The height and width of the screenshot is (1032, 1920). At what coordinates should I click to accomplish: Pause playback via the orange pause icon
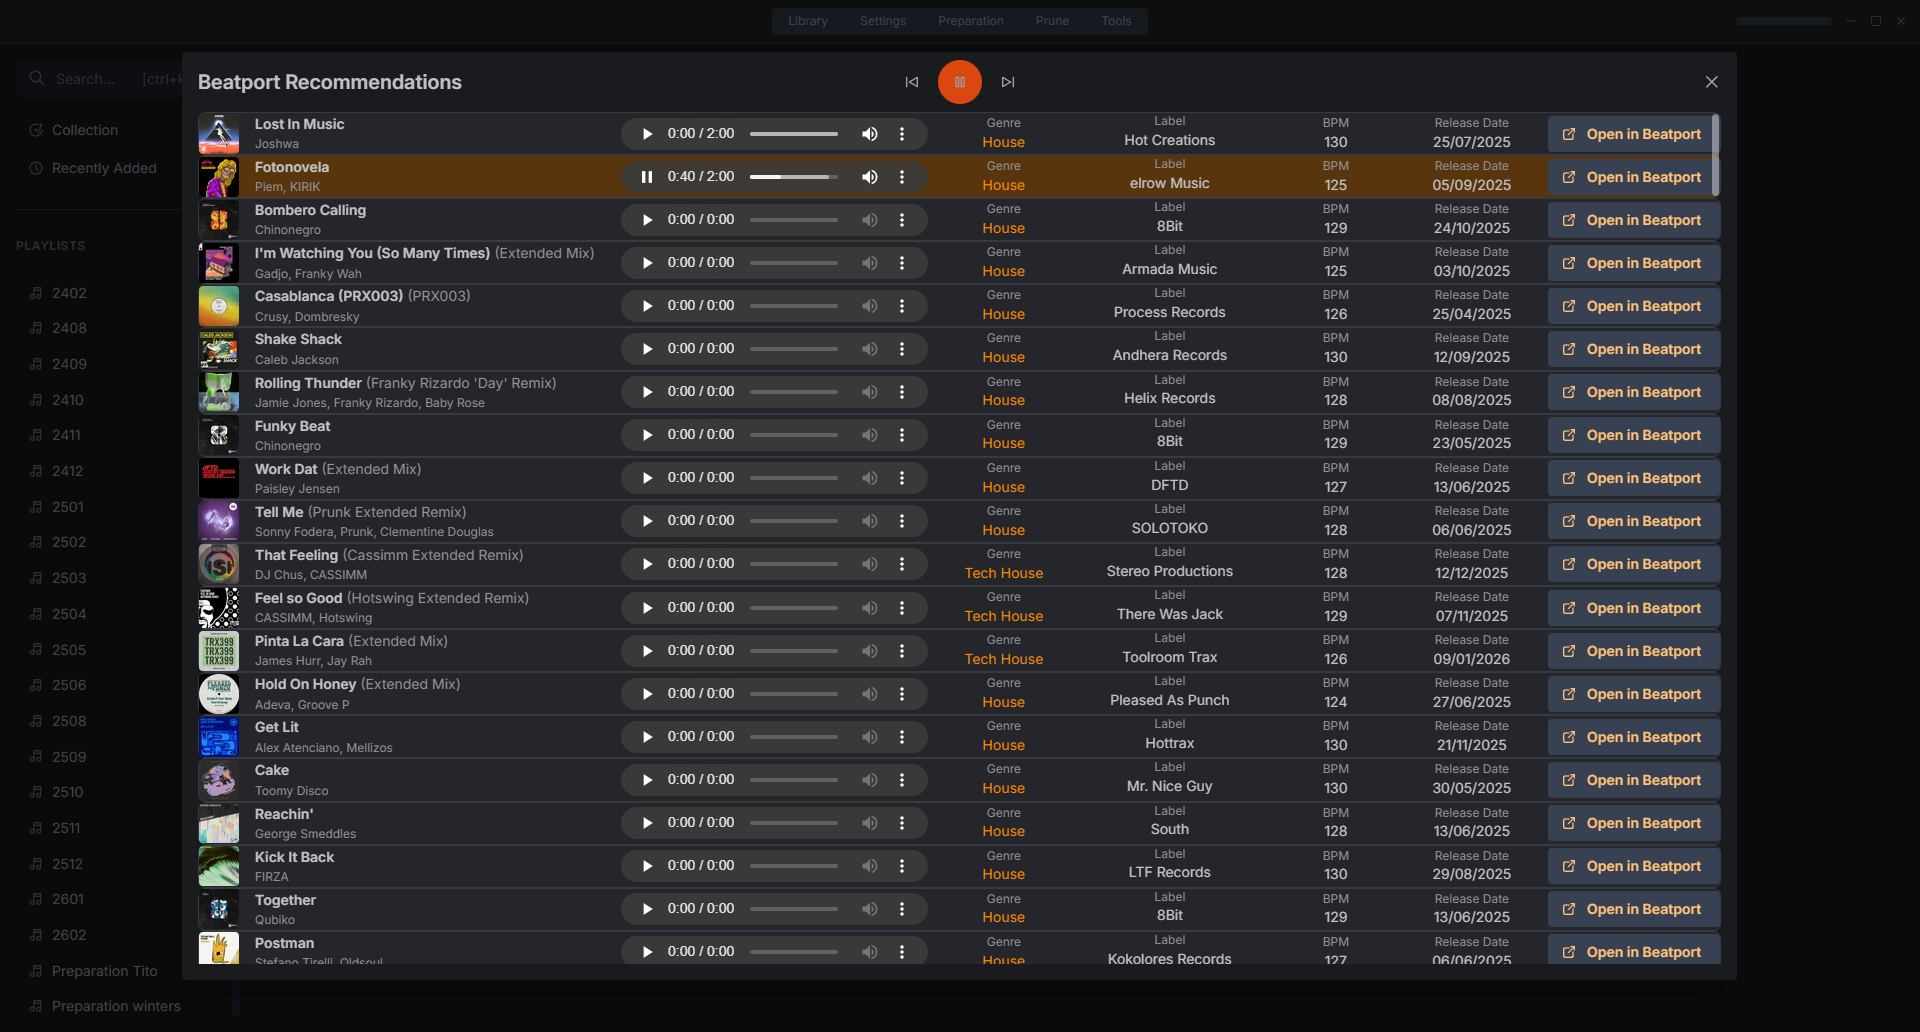959,82
